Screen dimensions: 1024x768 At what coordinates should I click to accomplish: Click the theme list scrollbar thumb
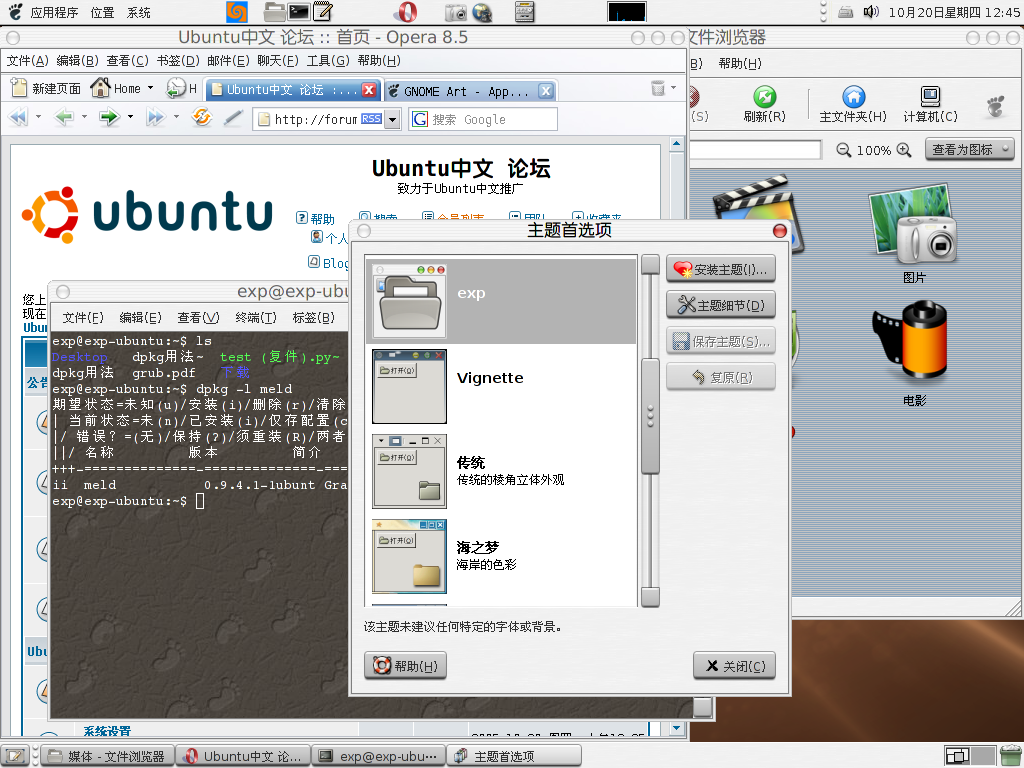650,415
